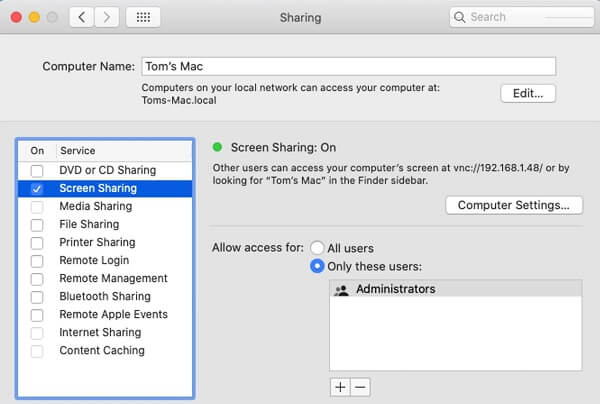Select Bluetooth Sharing in service list
The height and width of the screenshot is (404, 600).
point(105,296)
